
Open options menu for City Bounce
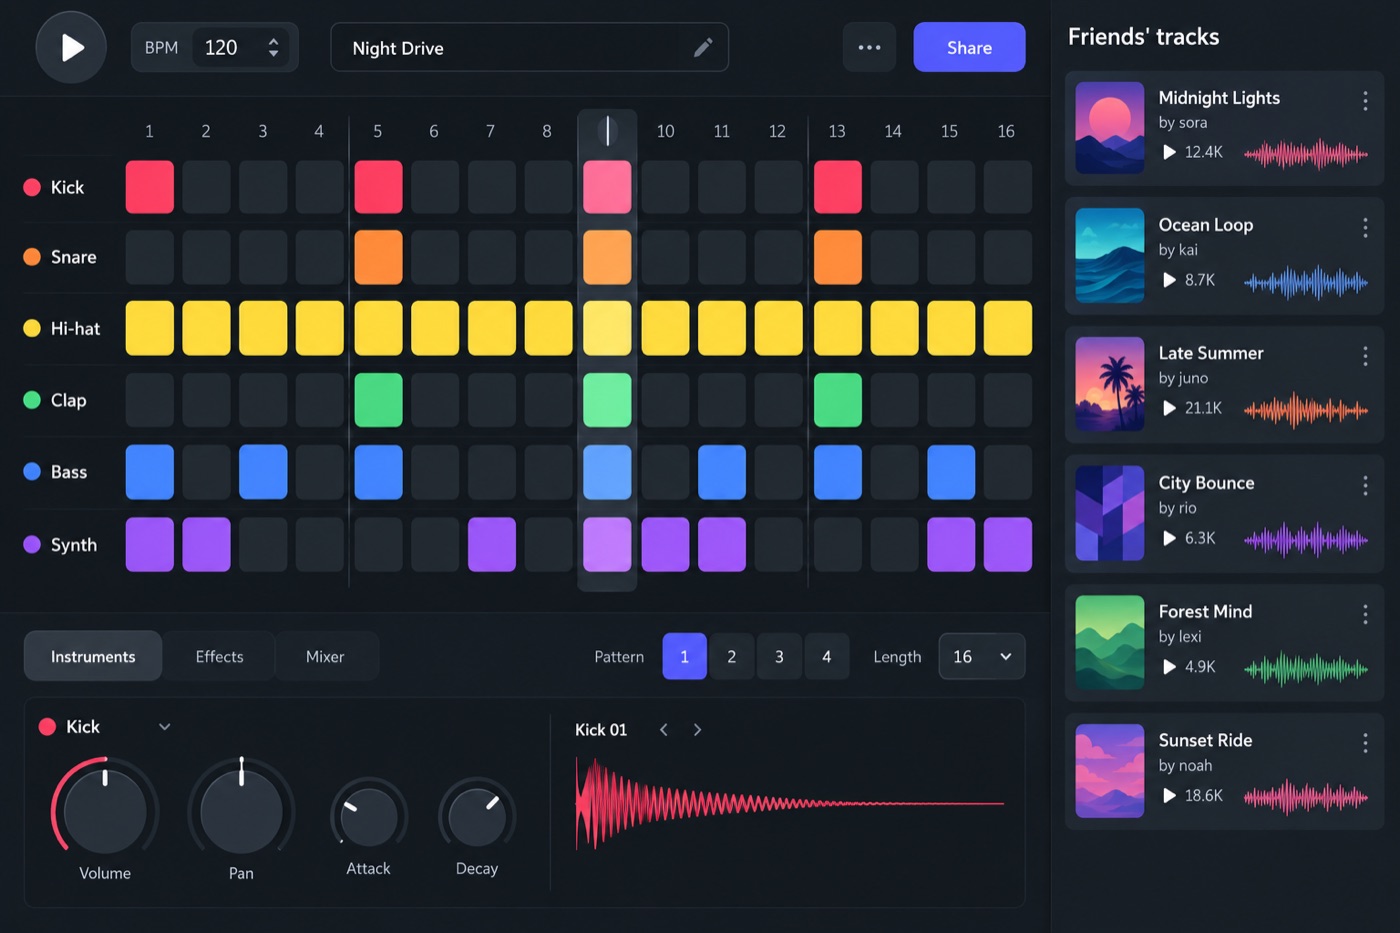point(1365,486)
